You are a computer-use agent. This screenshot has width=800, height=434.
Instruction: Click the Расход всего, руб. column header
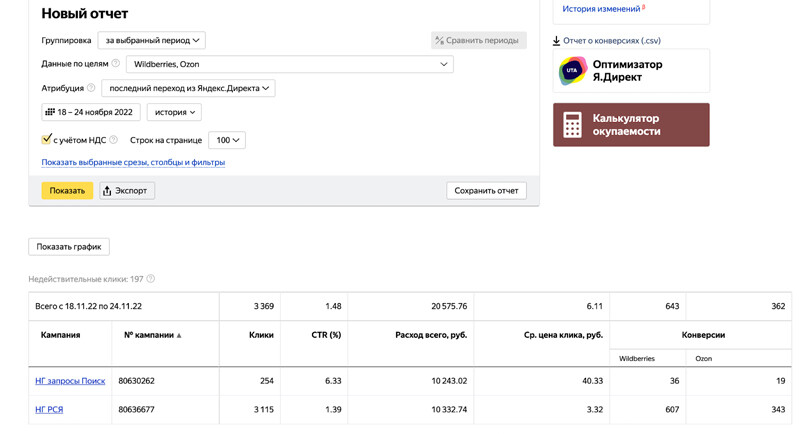point(431,335)
